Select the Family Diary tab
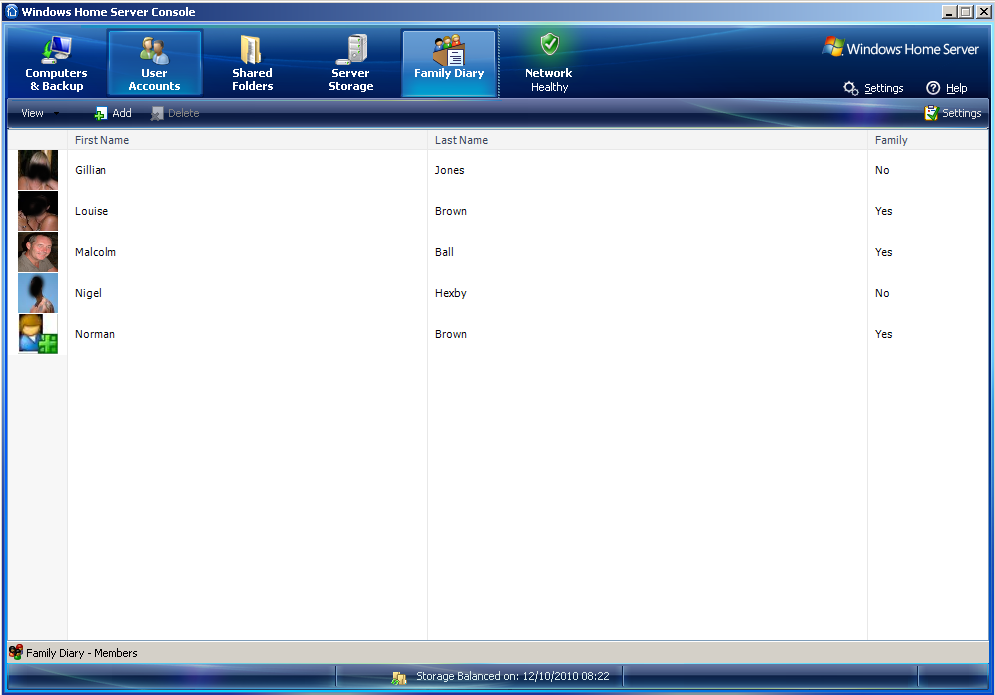The image size is (995, 695). tap(449, 63)
